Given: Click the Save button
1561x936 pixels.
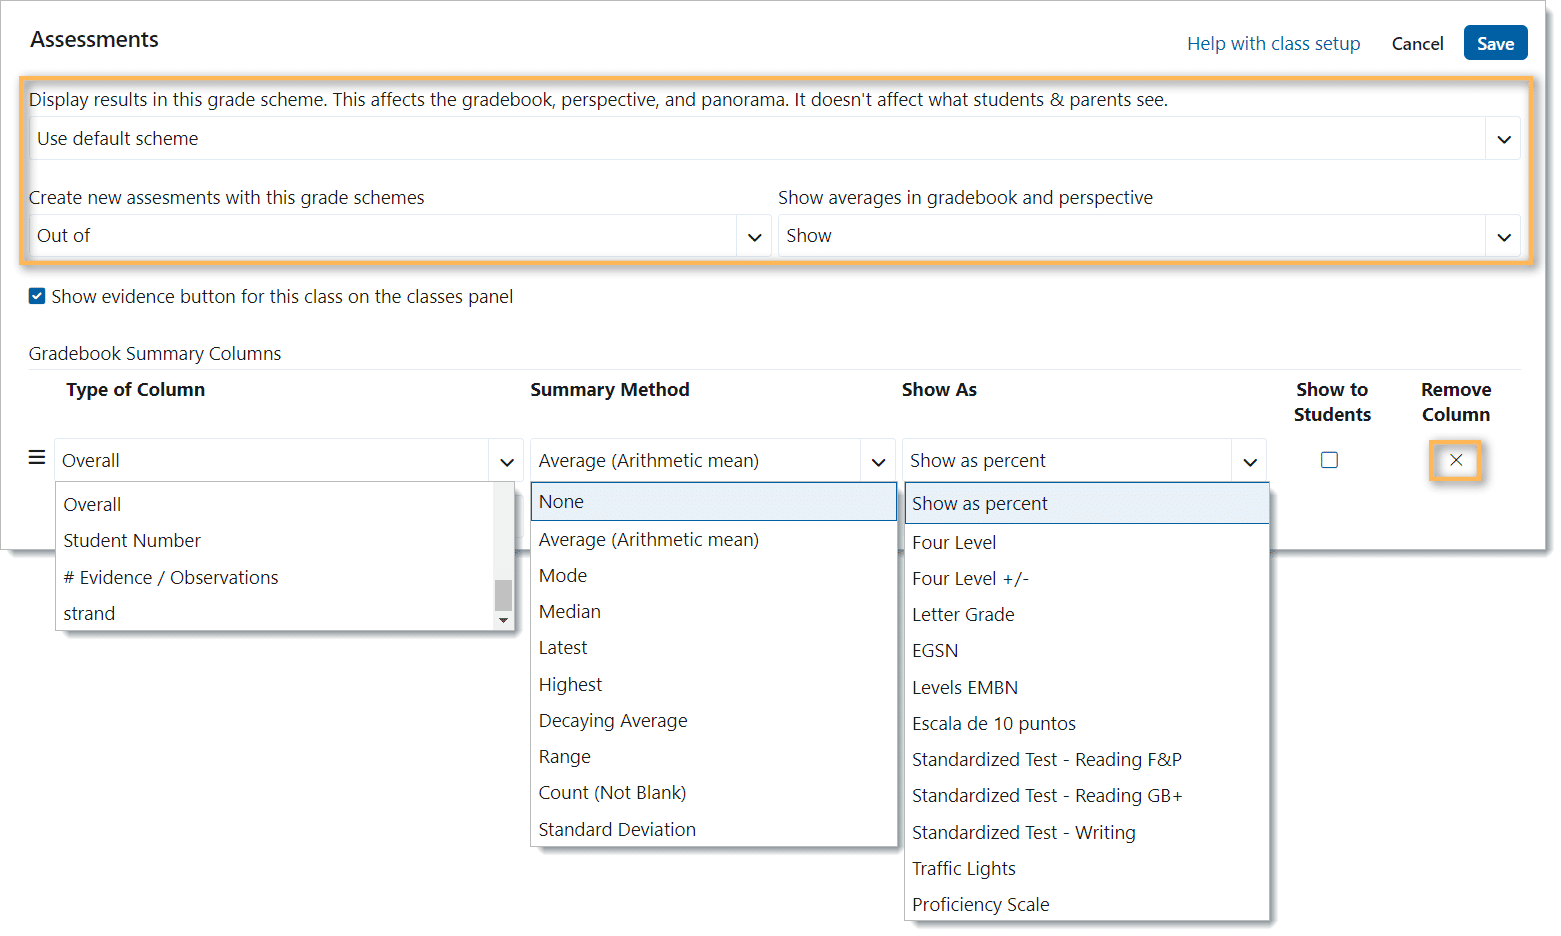Looking at the screenshot, I should click(x=1495, y=44).
